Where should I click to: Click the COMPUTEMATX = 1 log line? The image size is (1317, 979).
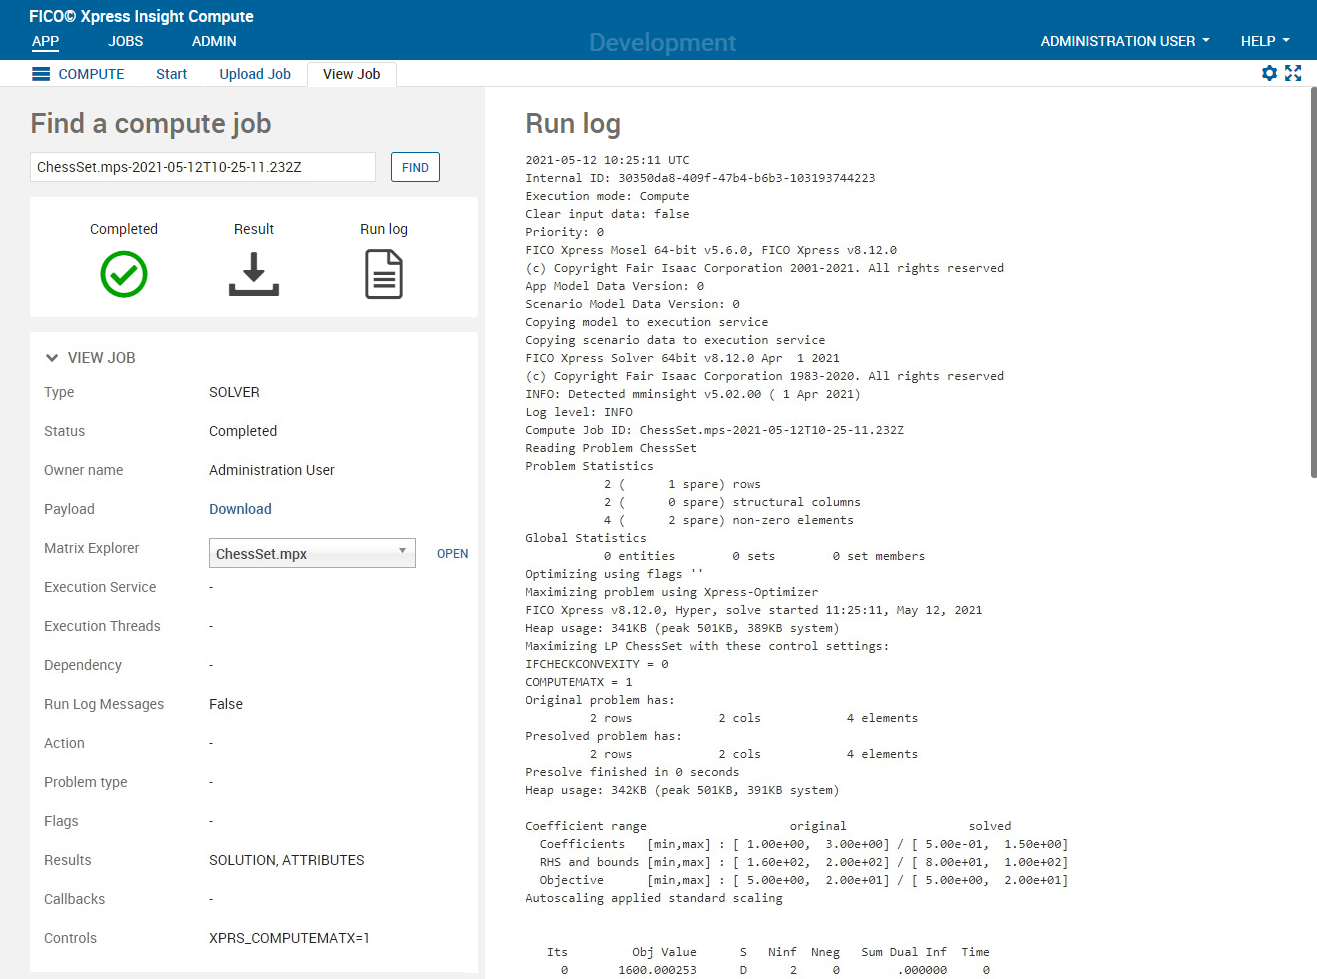[579, 682]
